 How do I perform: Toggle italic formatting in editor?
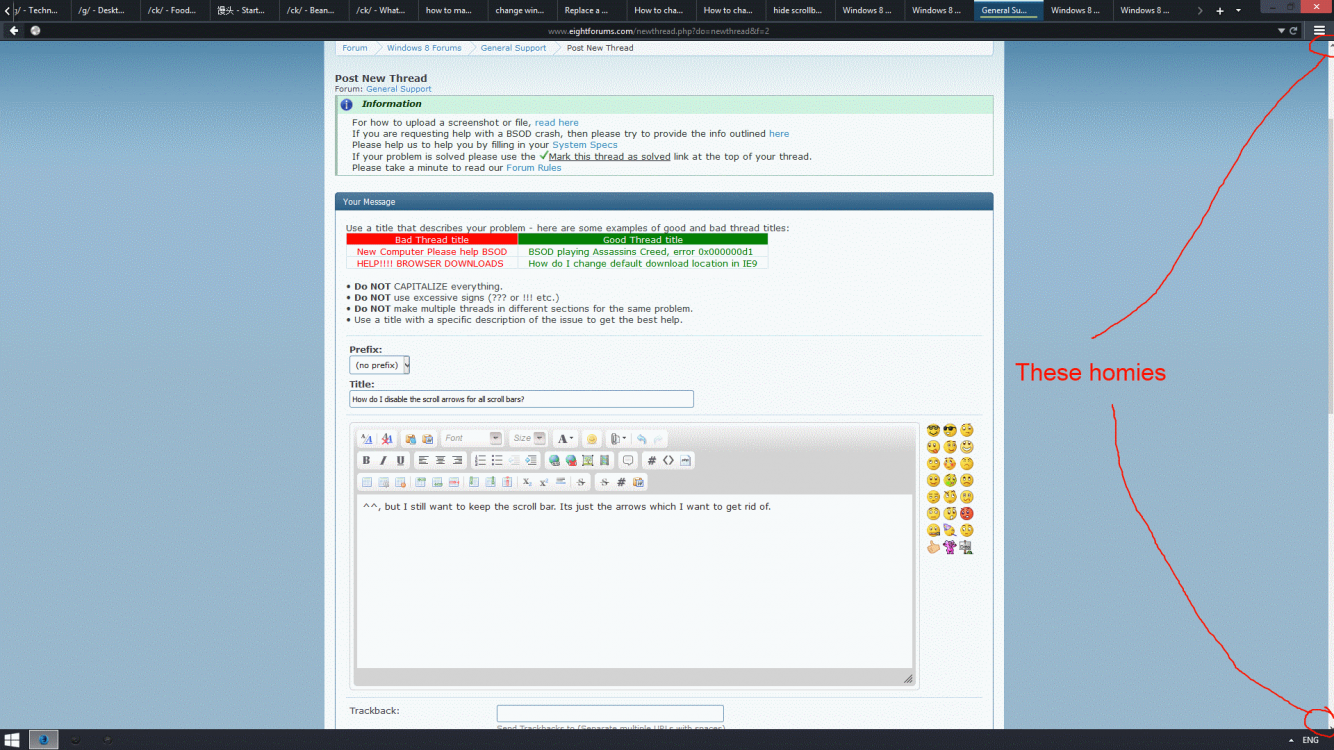pos(383,460)
